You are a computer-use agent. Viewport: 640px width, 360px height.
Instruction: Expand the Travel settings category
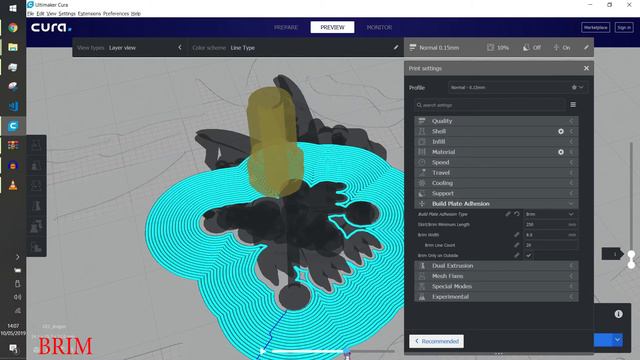496,173
